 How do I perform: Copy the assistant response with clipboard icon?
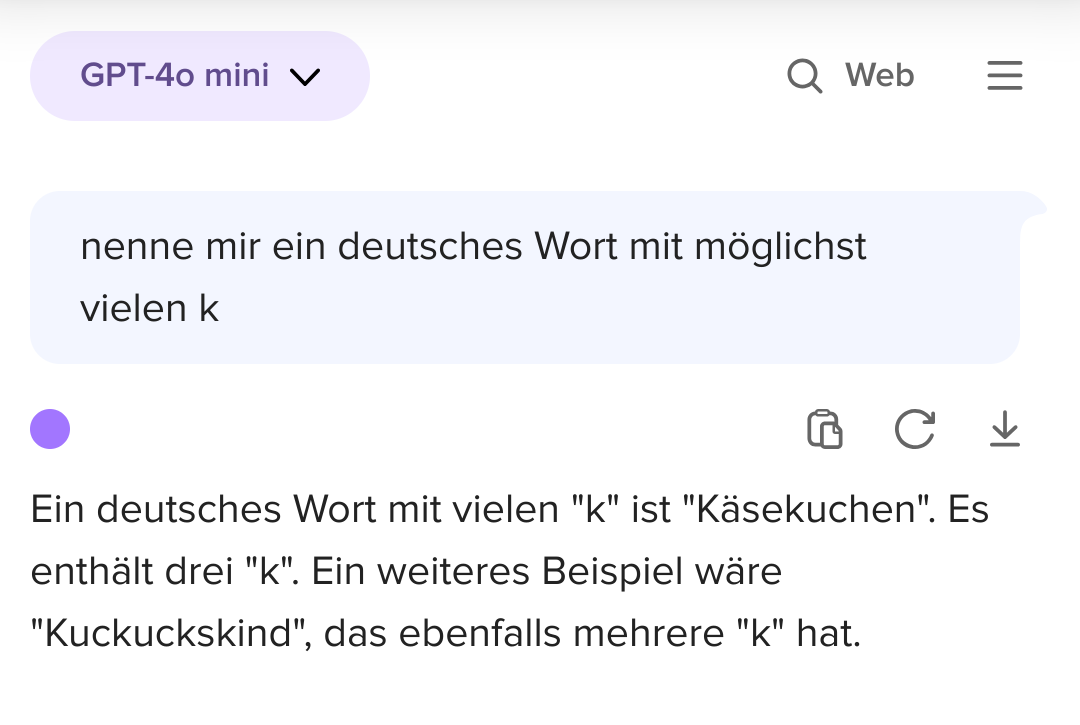coord(824,429)
